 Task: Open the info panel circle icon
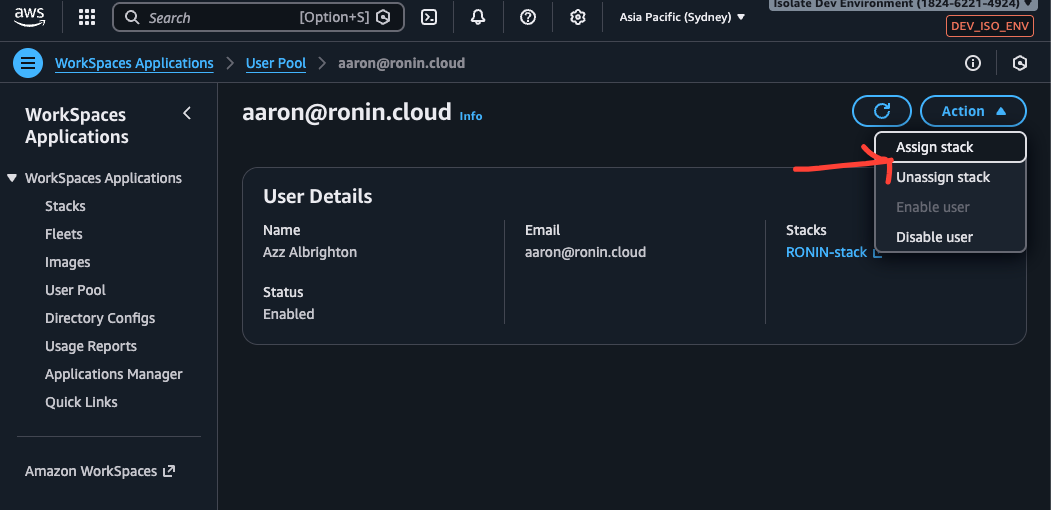tap(973, 64)
